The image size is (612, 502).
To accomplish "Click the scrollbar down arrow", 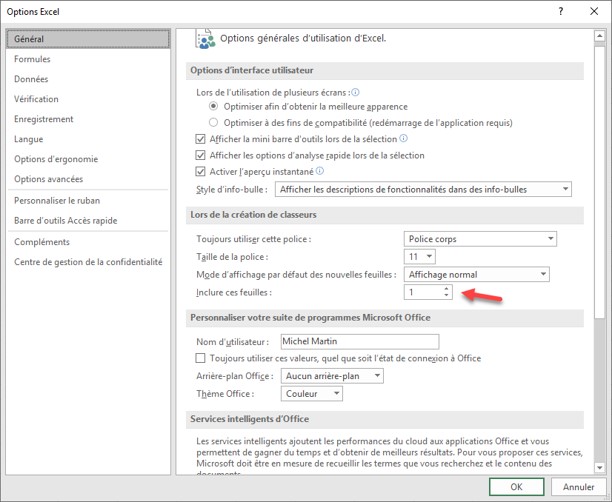I will coord(599,467).
